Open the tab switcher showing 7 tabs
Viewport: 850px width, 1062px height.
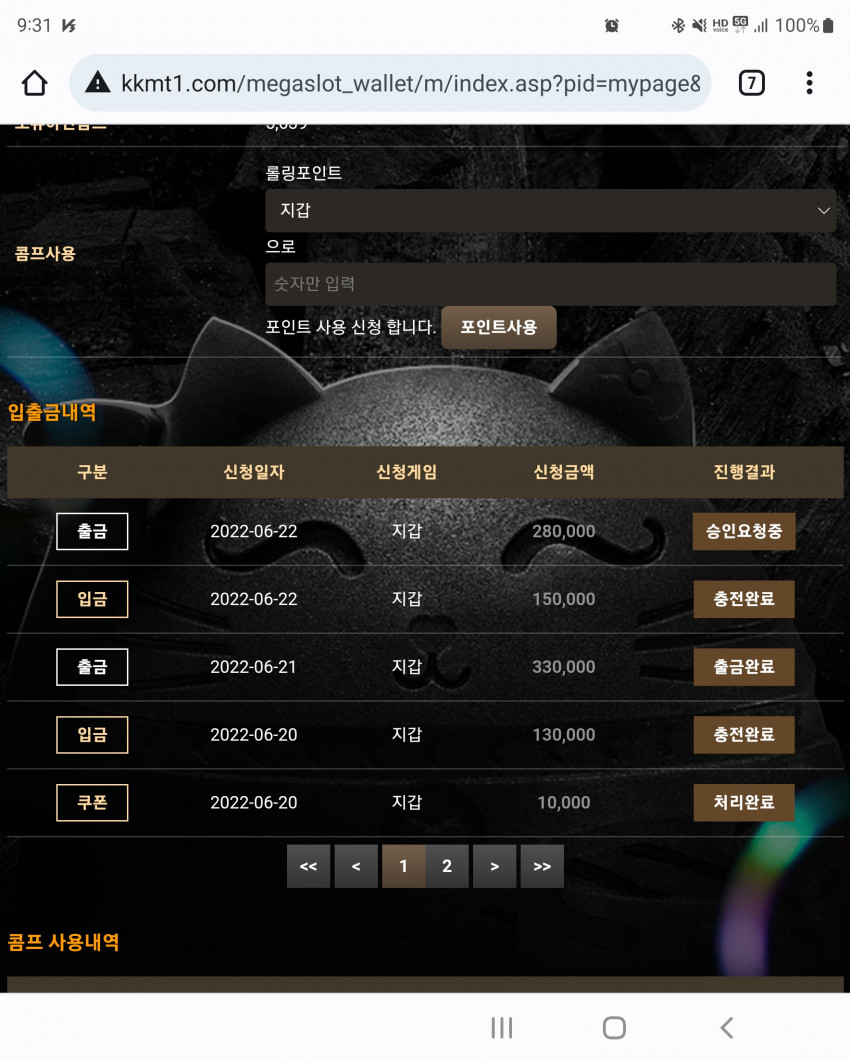751,83
